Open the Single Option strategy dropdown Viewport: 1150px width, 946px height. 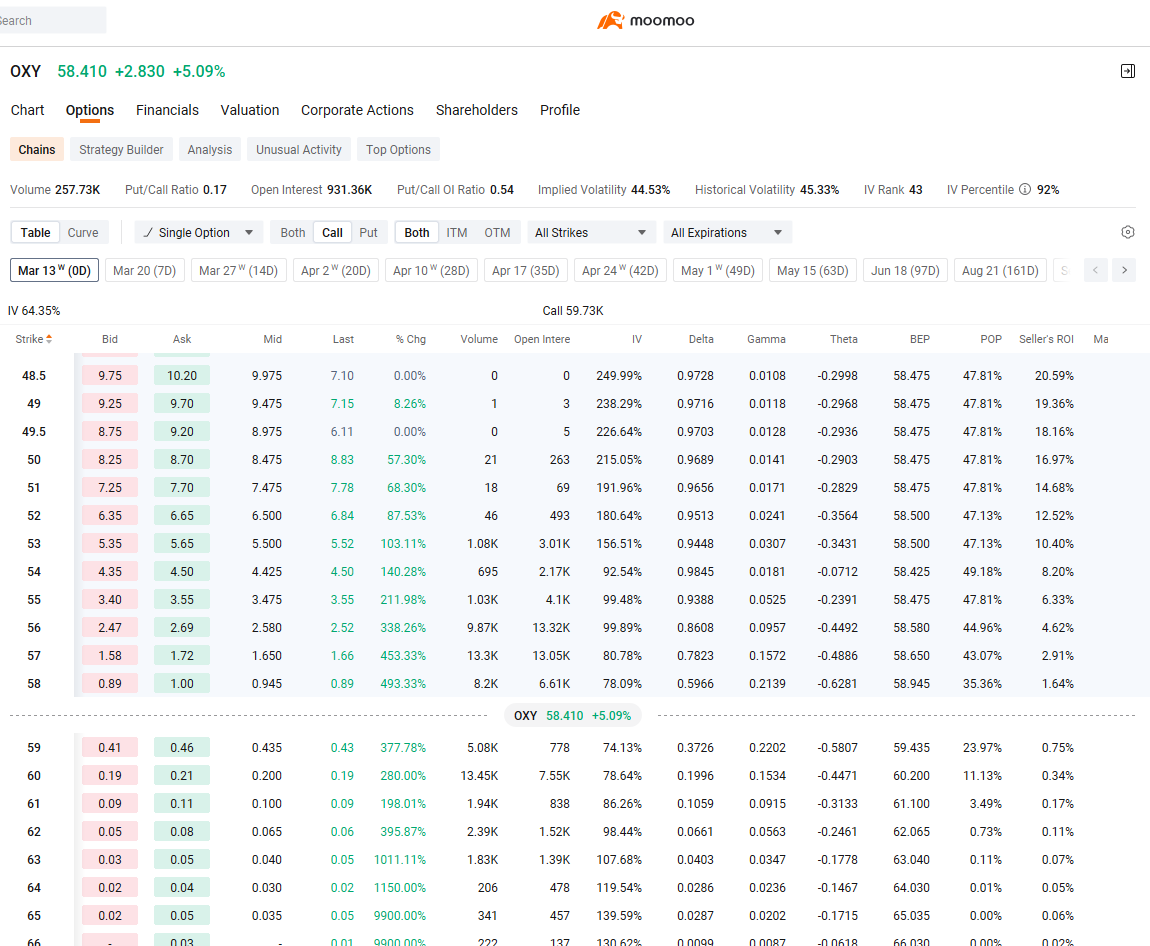(198, 232)
